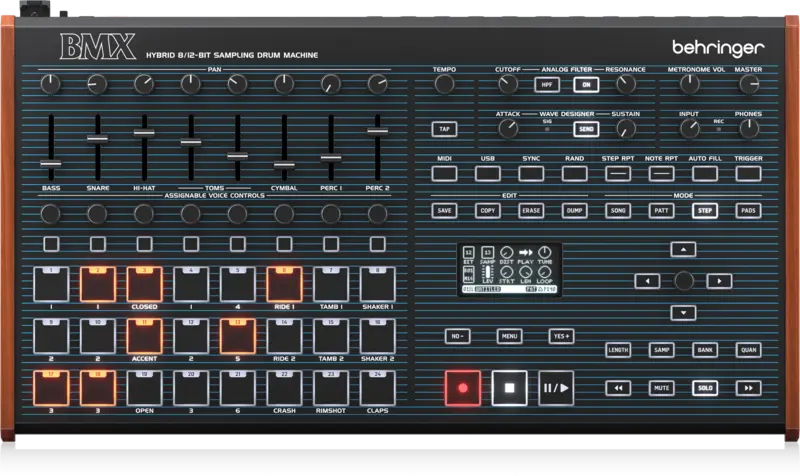Click the NO- button
The height and width of the screenshot is (476, 800).
coord(457,336)
